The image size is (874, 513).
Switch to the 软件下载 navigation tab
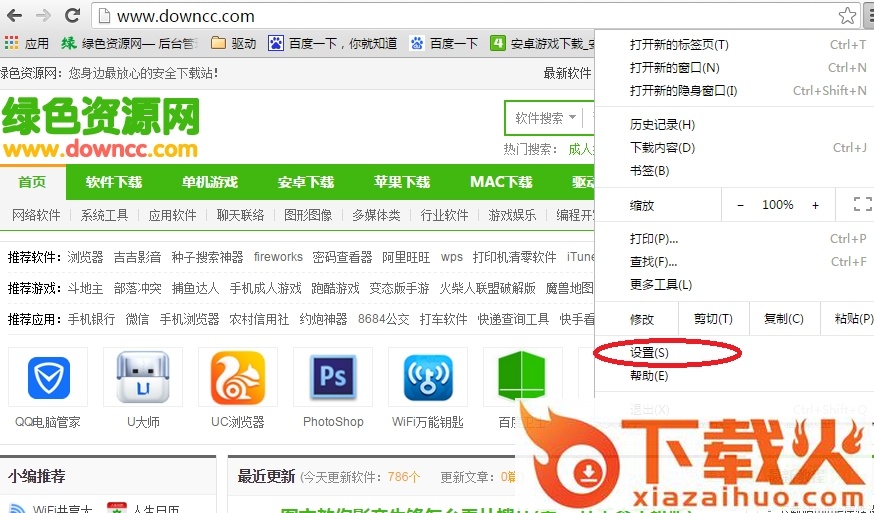pyautogui.click(x=114, y=182)
